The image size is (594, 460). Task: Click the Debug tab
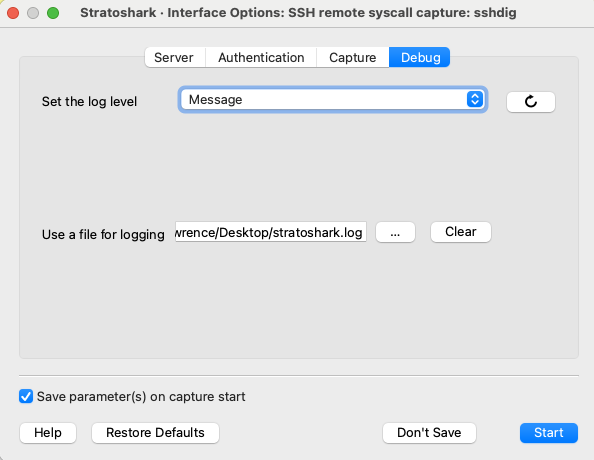tap(420, 58)
